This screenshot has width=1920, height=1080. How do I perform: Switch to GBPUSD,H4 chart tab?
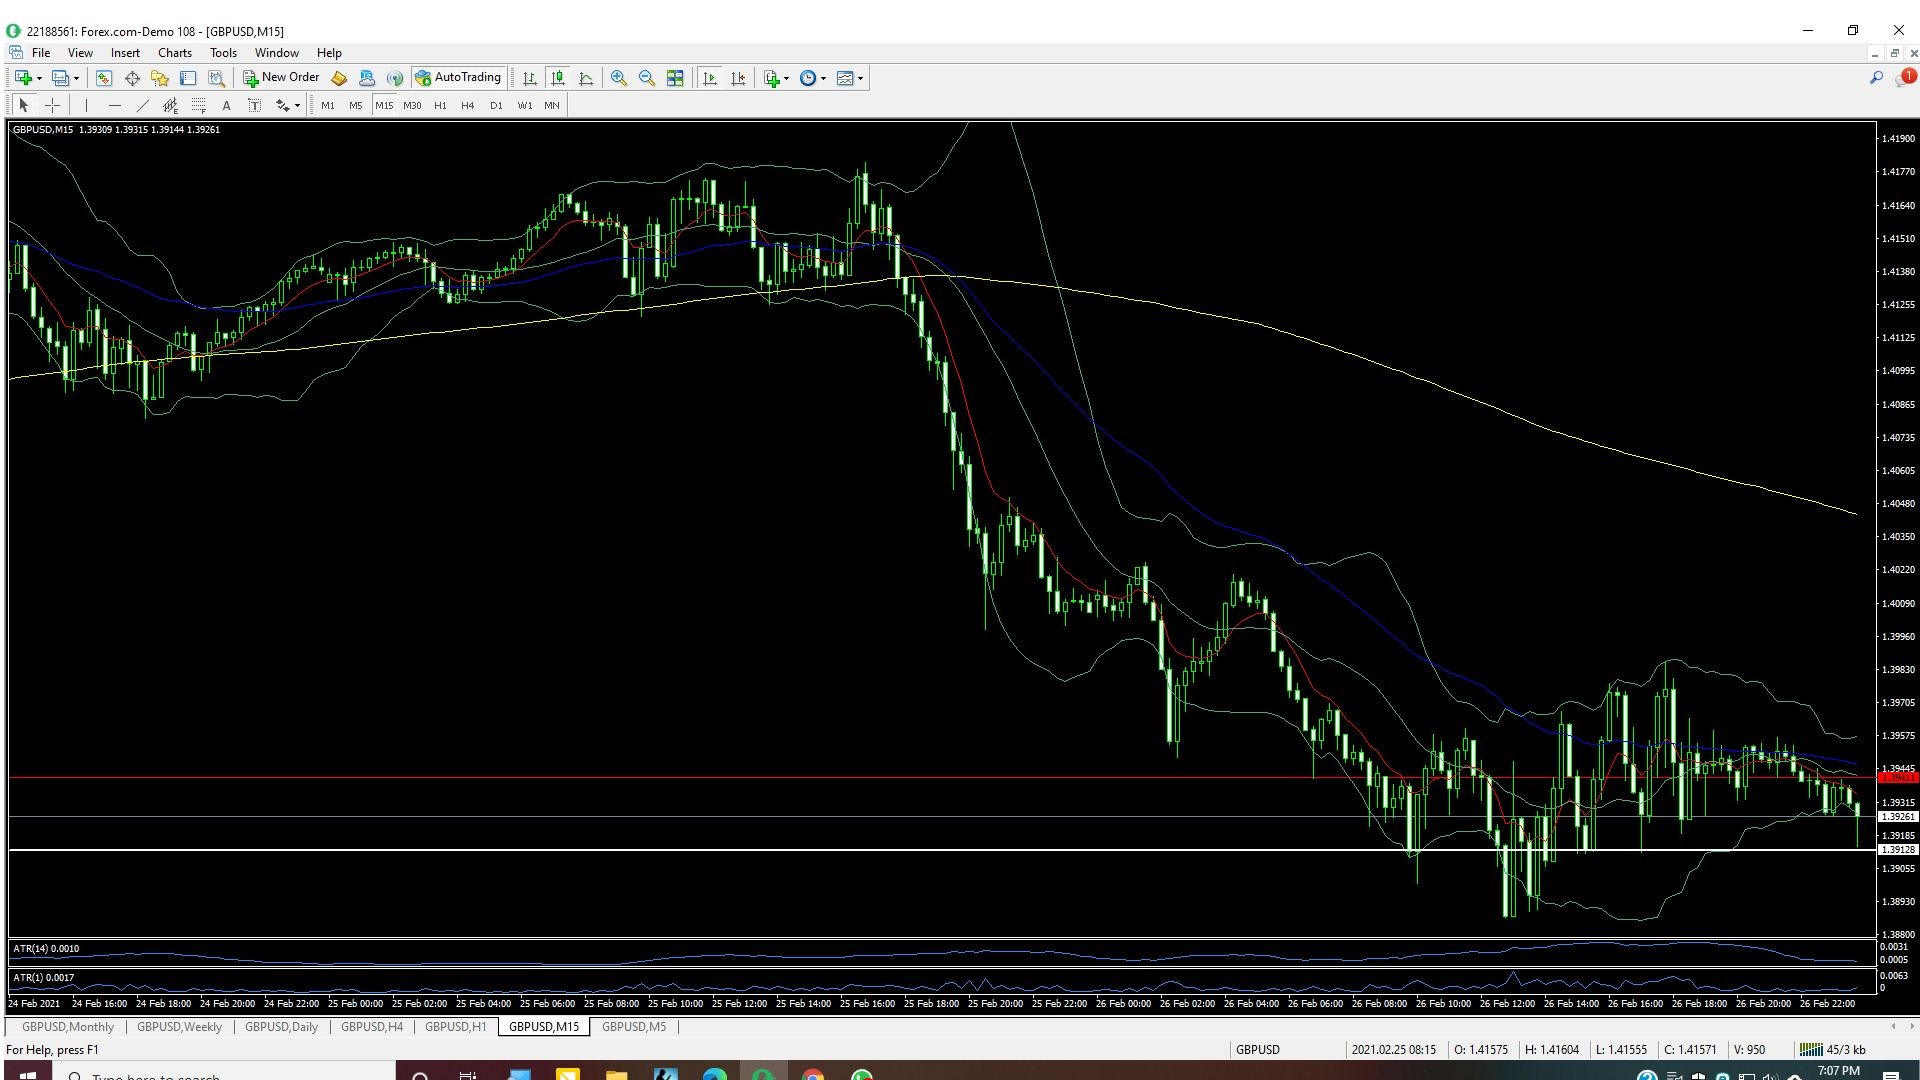click(372, 1026)
